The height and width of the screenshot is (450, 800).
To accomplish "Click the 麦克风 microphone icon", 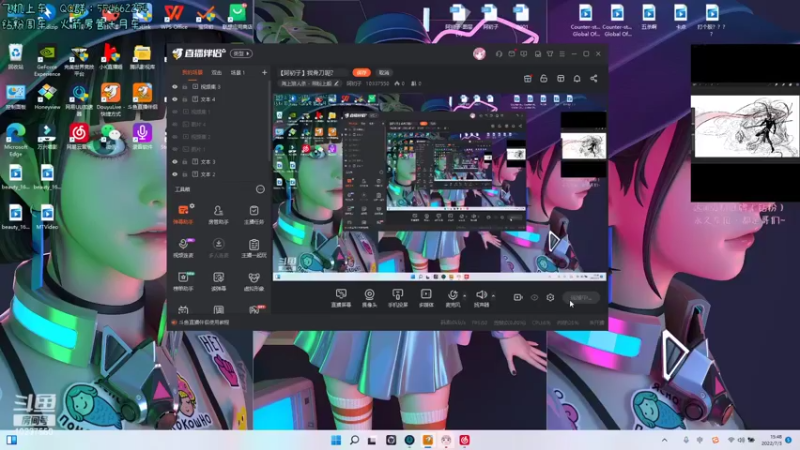I will point(453,295).
